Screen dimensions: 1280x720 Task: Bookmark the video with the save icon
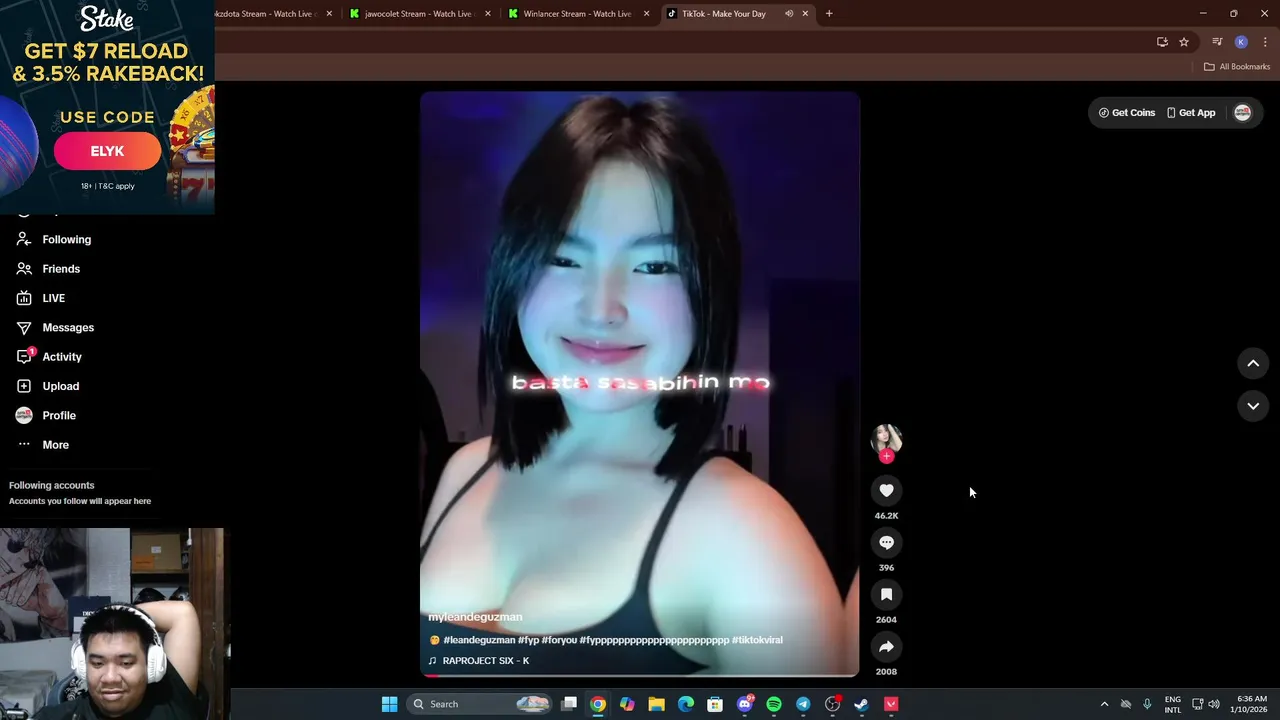click(886, 594)
